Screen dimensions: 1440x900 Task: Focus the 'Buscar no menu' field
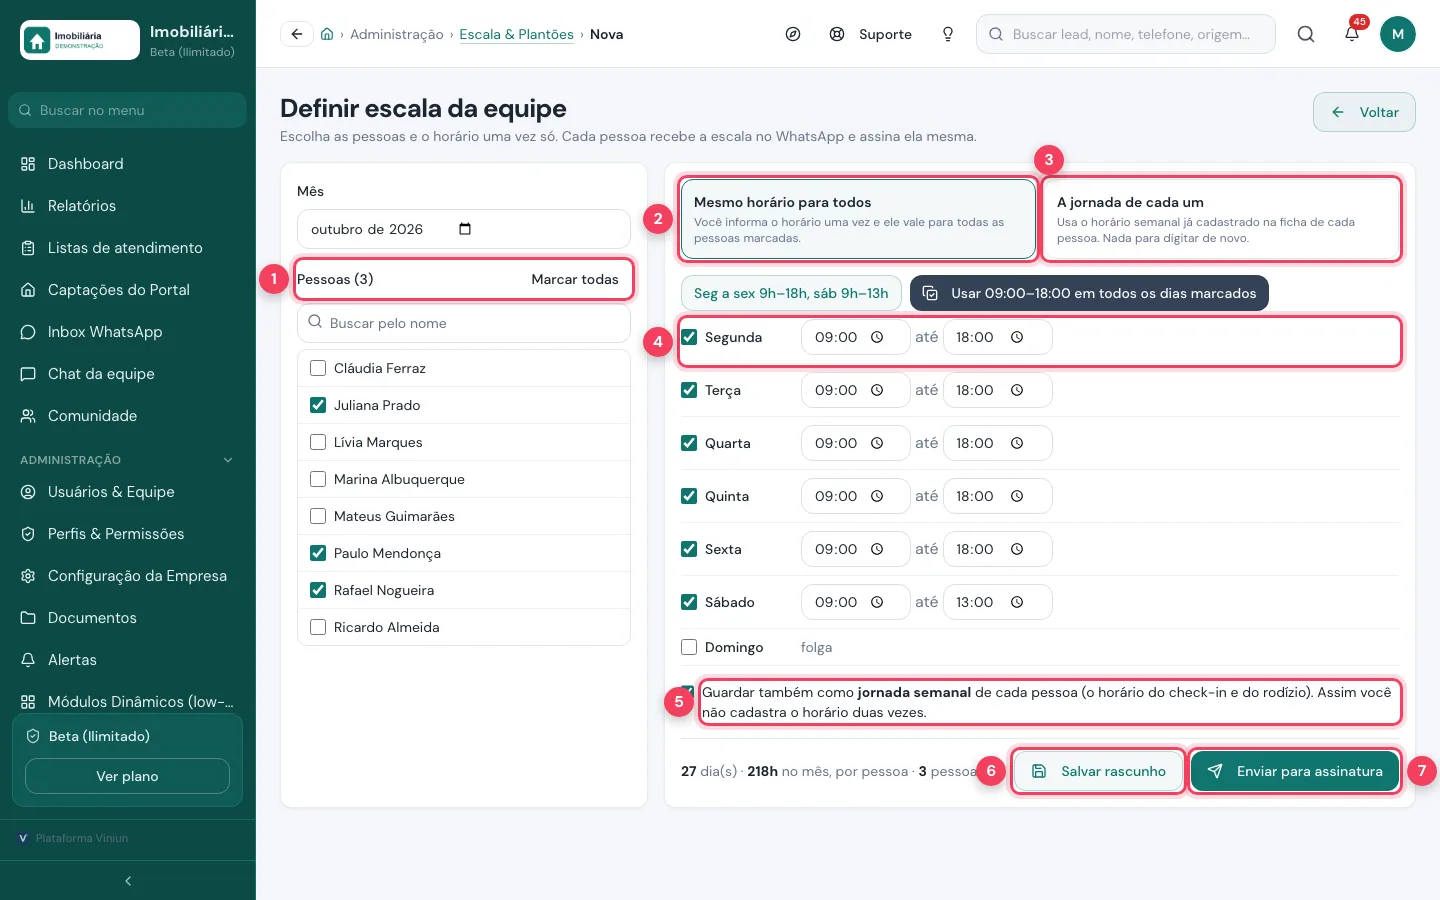[x=127, y=110]
